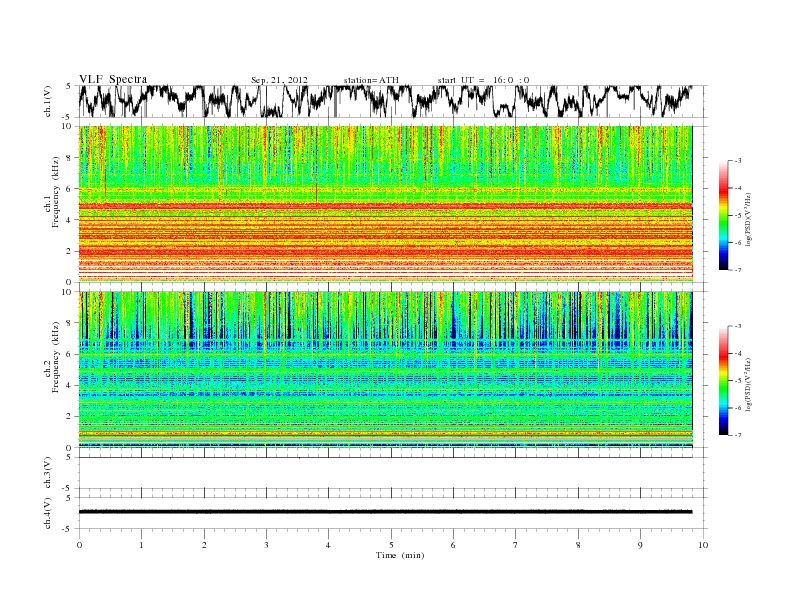Click the '10' tick on the time axis
This screenshot has width=792, height=612.
pyautogui.click(x=703, y=545)
